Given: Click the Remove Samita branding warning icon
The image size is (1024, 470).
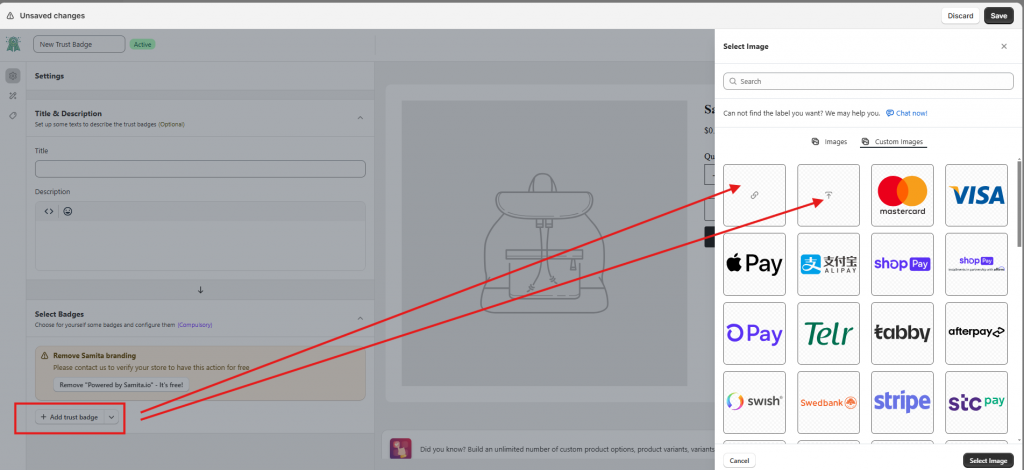Looking at the screenshot, I should pos(45,356).
